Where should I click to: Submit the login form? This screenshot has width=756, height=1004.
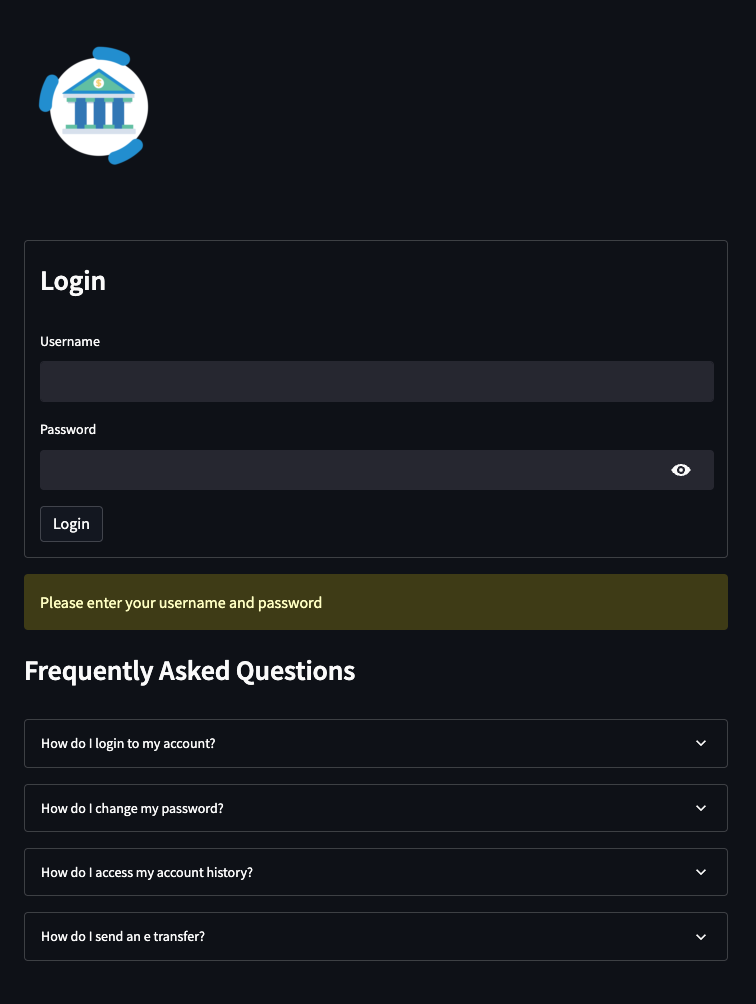pos(71,523)
